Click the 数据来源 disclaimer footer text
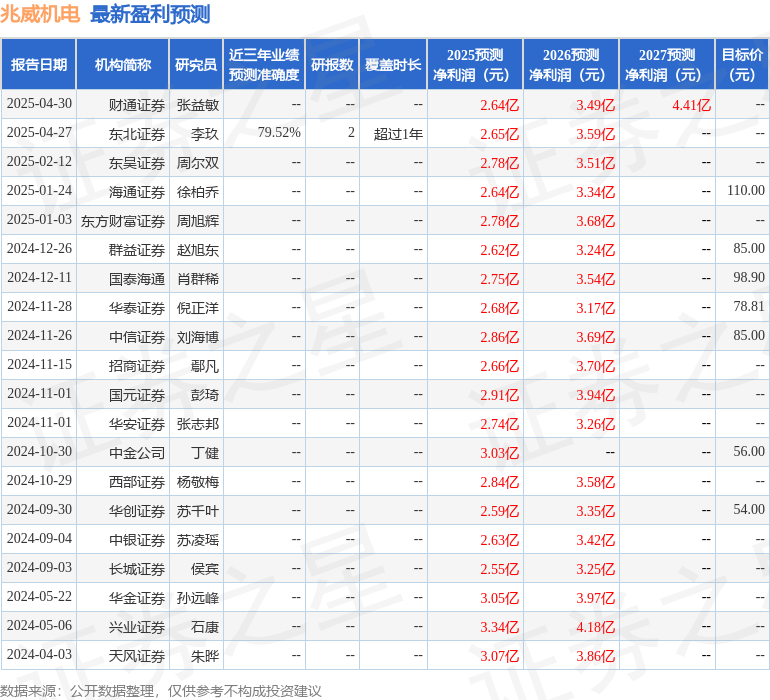 click(x=160, y=690)
